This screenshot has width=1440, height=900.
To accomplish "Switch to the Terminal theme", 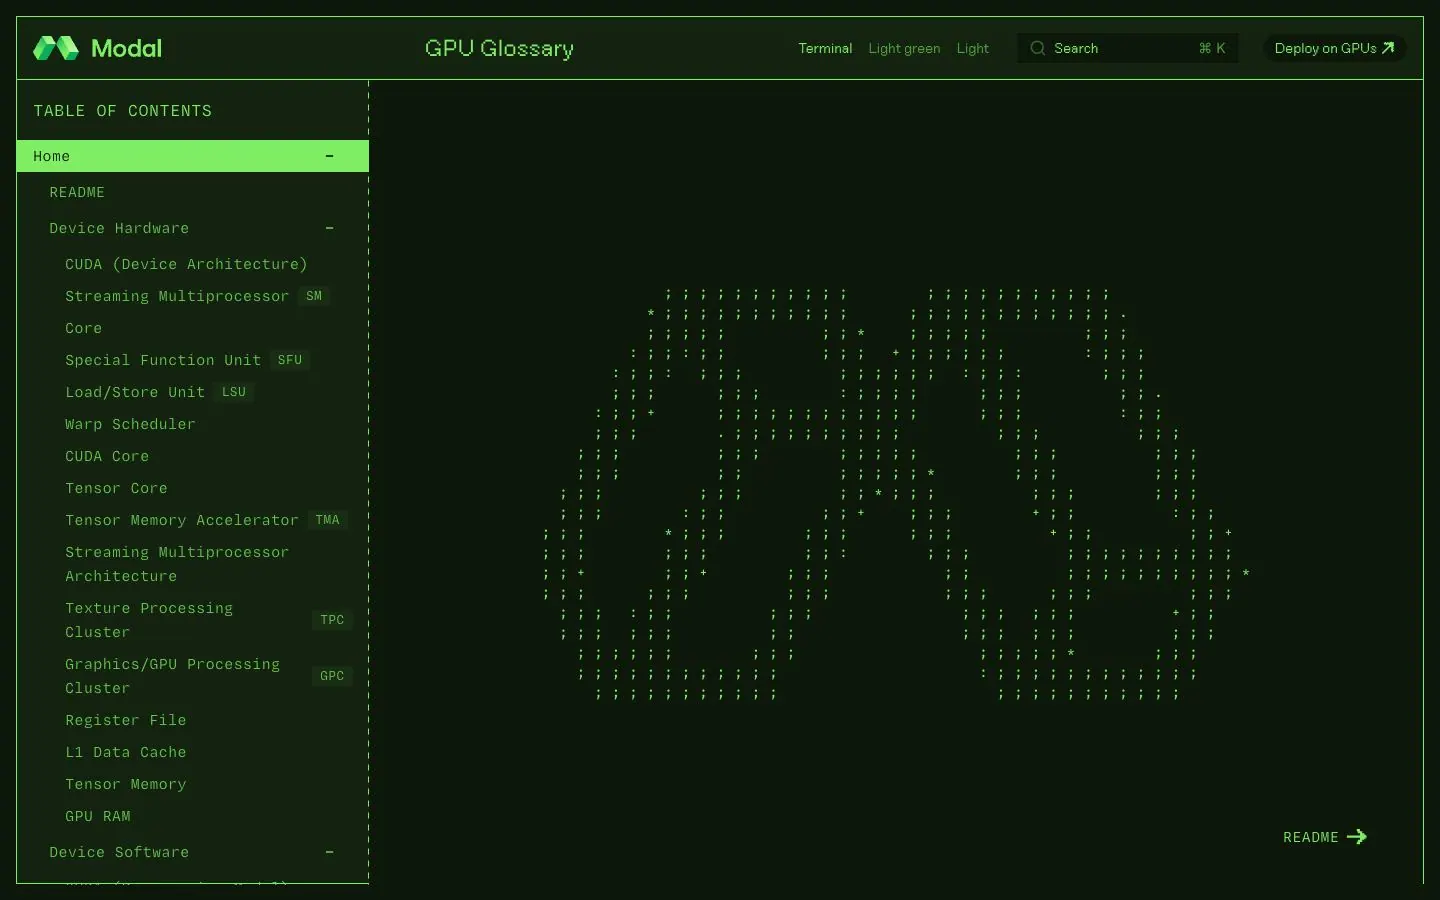I will pyautogui.click(x=825, y=48).
